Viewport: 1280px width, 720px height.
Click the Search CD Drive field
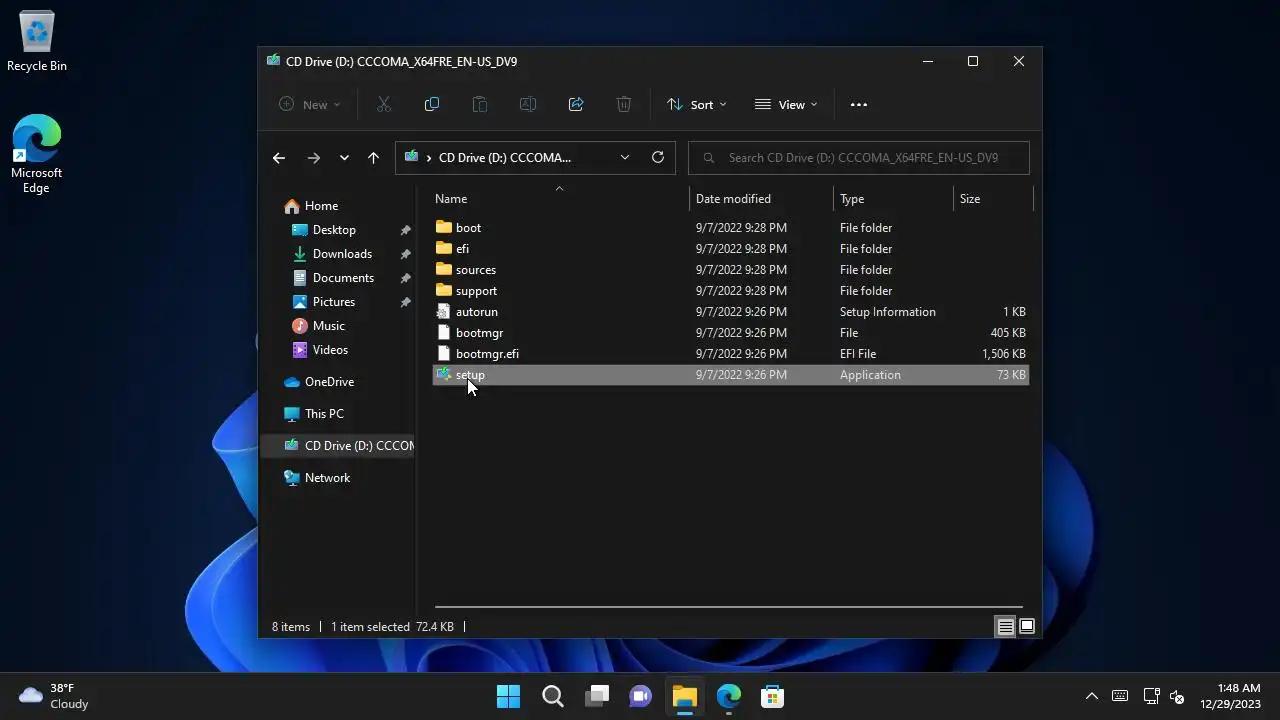point(859,158)
